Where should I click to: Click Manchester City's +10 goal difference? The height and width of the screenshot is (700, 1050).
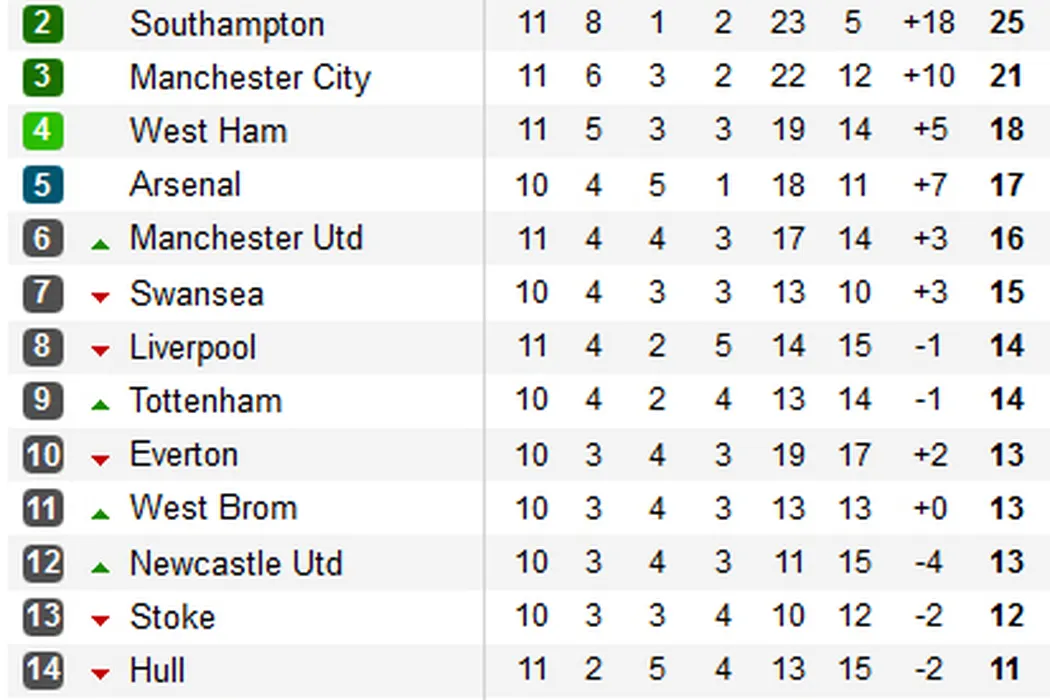928,77
